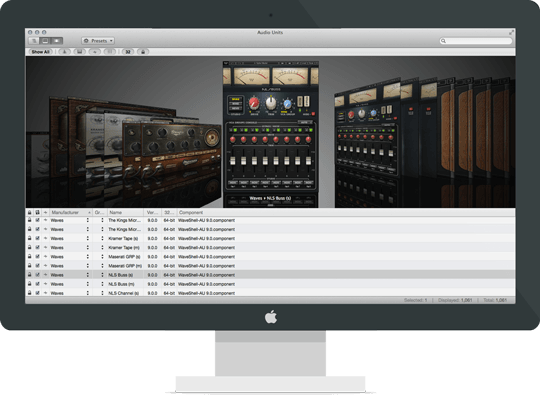Image resolution: width=540 pixels, height=395 pixels.
Task: Click the filter icon right of Show All
Action: pos(64,52)
